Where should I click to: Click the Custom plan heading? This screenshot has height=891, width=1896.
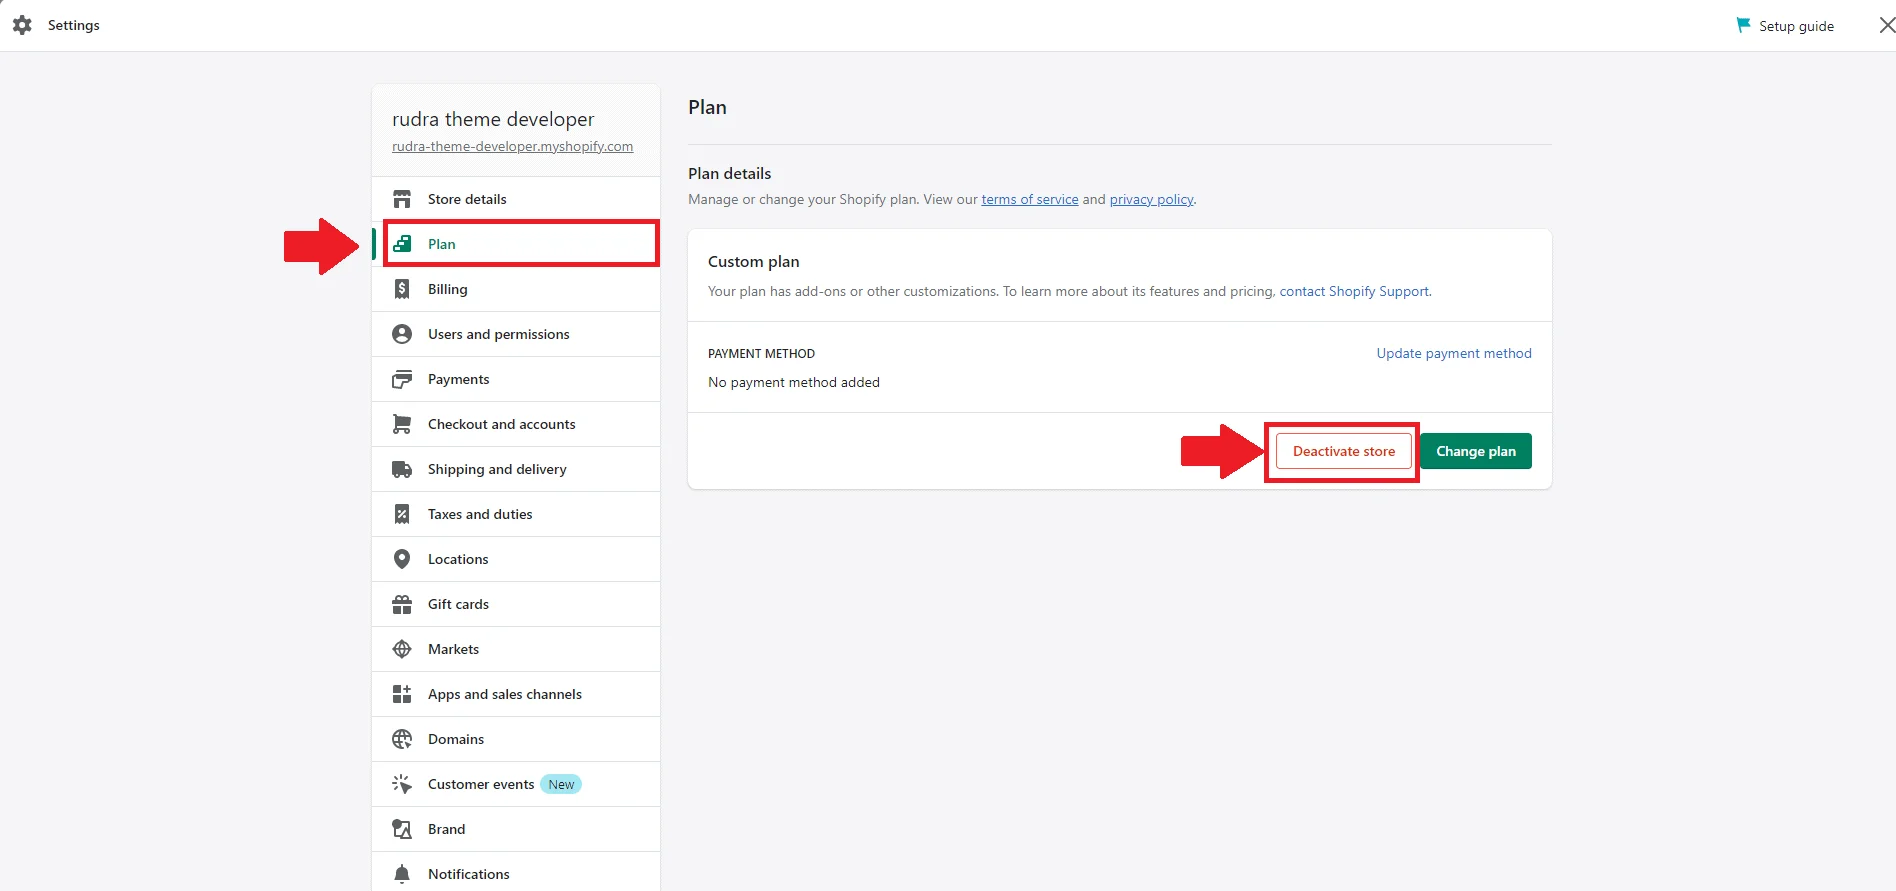(x=753, y=261)
